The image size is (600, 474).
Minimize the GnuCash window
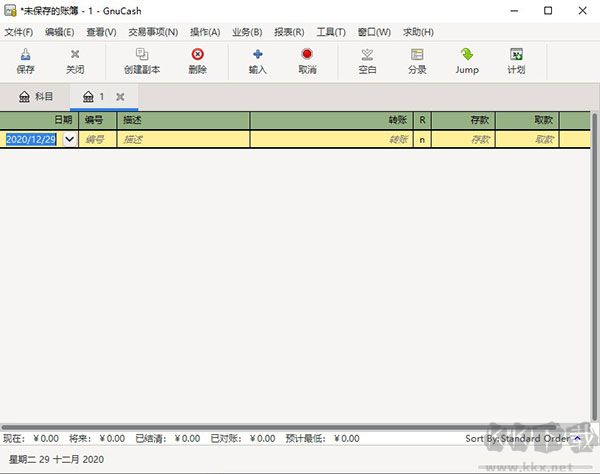point(514,11)
